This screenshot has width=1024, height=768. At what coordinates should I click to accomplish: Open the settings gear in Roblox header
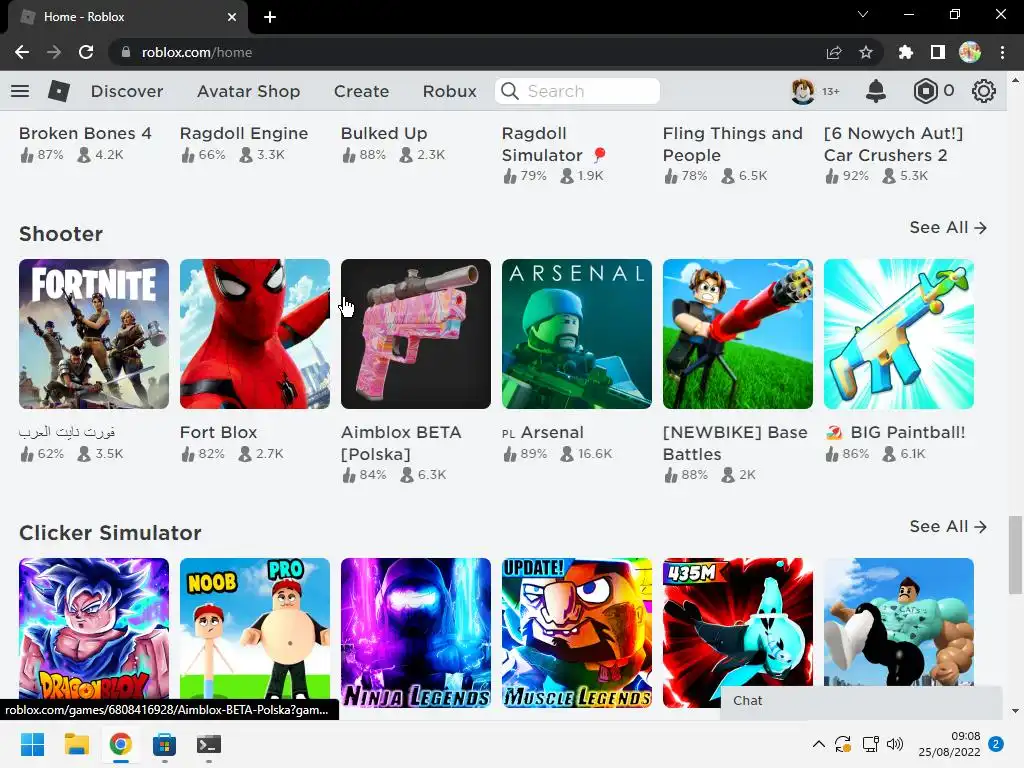click(x=984, y=91)
